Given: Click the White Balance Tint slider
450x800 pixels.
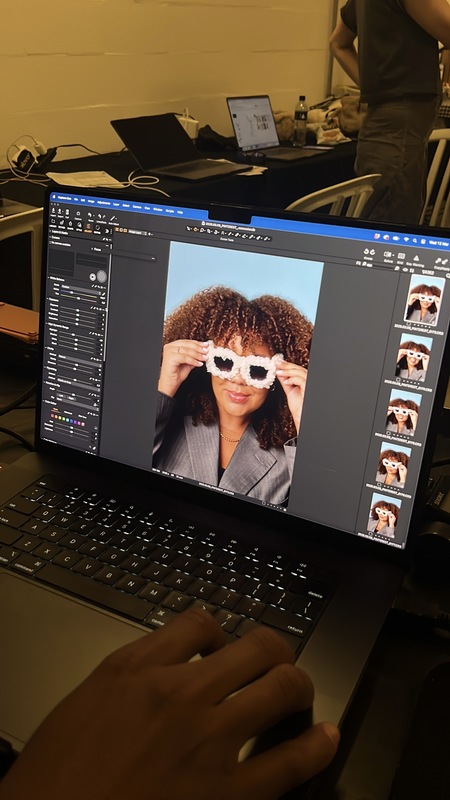Looking at the screenshot, I should pos(79,298).
